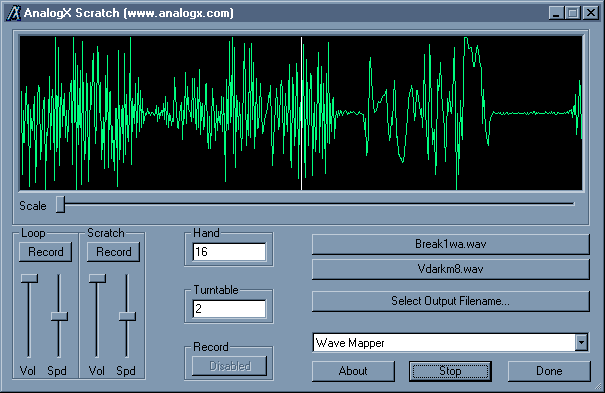Click the Done button
605x393 pixels.
549,371
